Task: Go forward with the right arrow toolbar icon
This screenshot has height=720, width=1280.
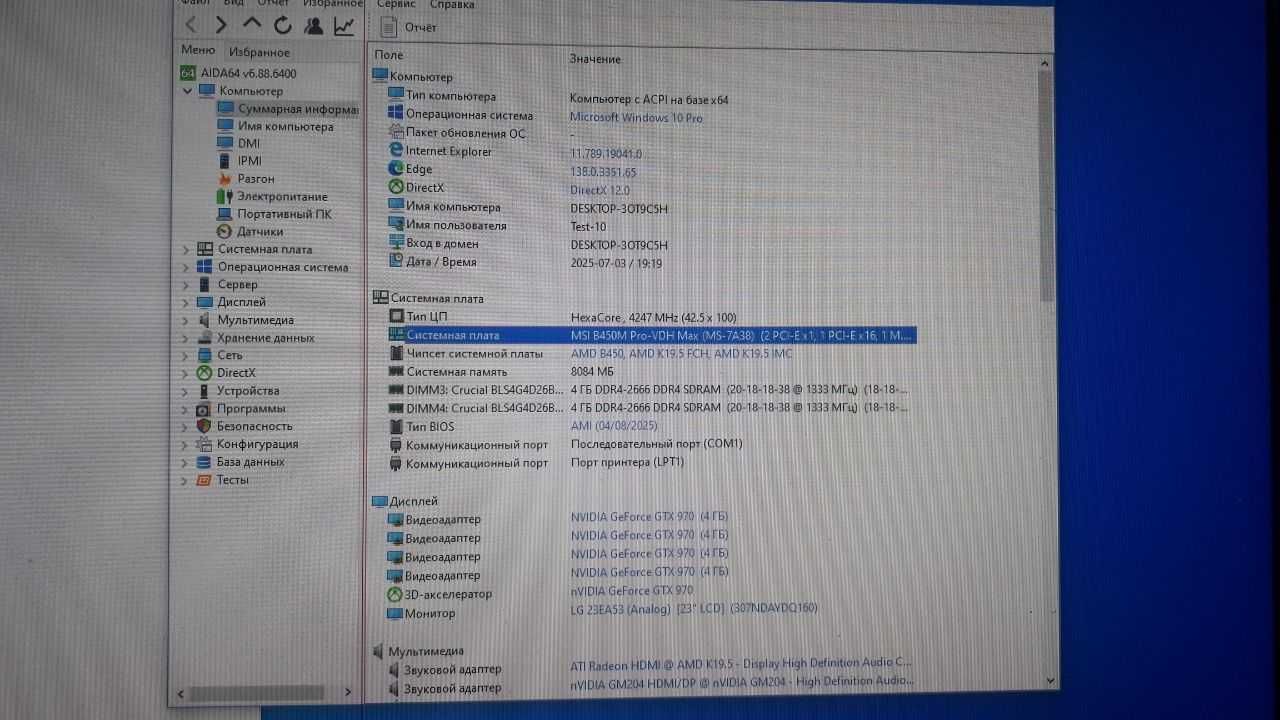Action: point(222,26)
